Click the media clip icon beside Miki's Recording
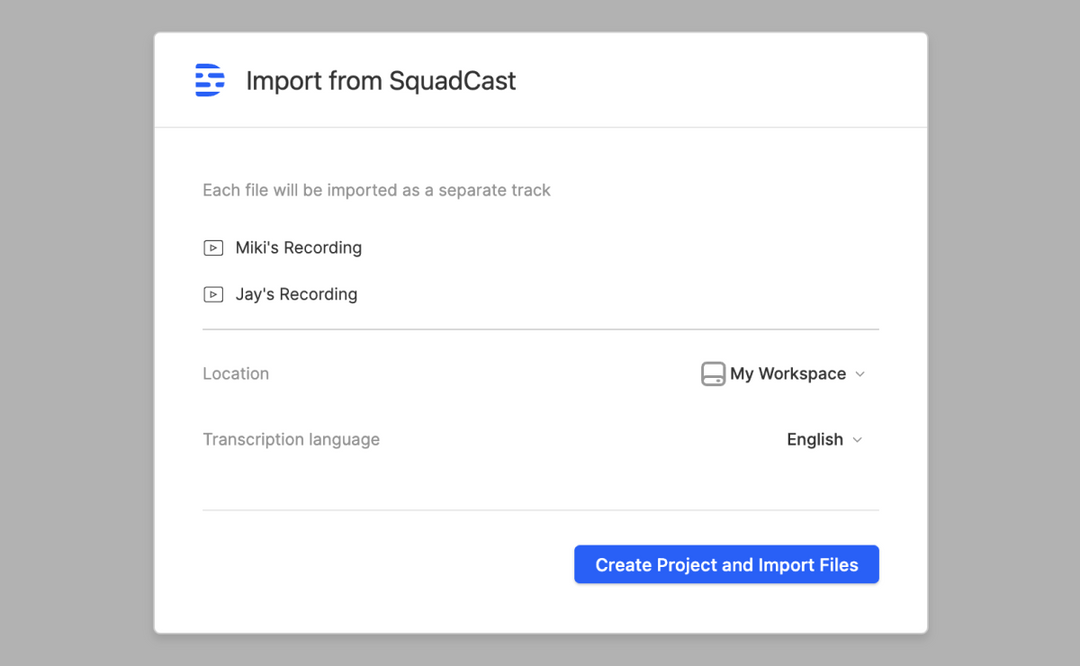The image size is (1080, 666). 213,247
